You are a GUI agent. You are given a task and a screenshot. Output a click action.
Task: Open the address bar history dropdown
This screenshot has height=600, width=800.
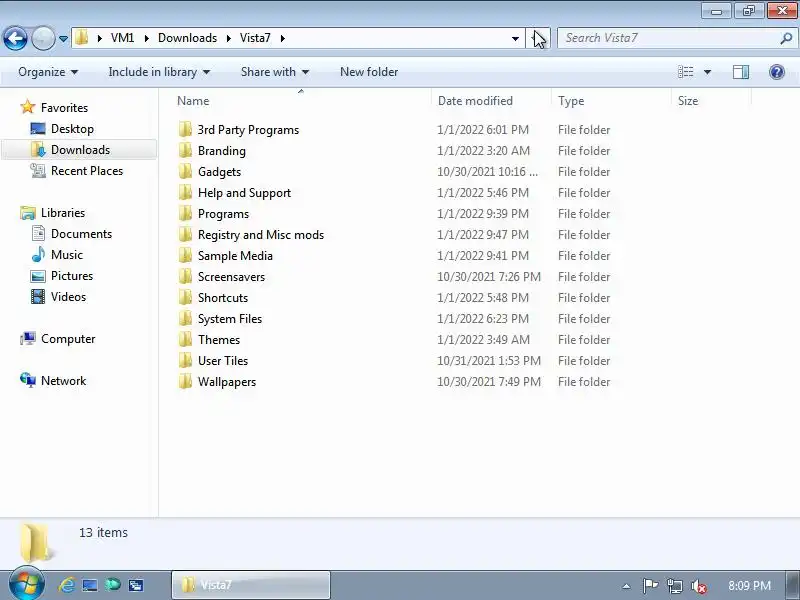[515, 39]
